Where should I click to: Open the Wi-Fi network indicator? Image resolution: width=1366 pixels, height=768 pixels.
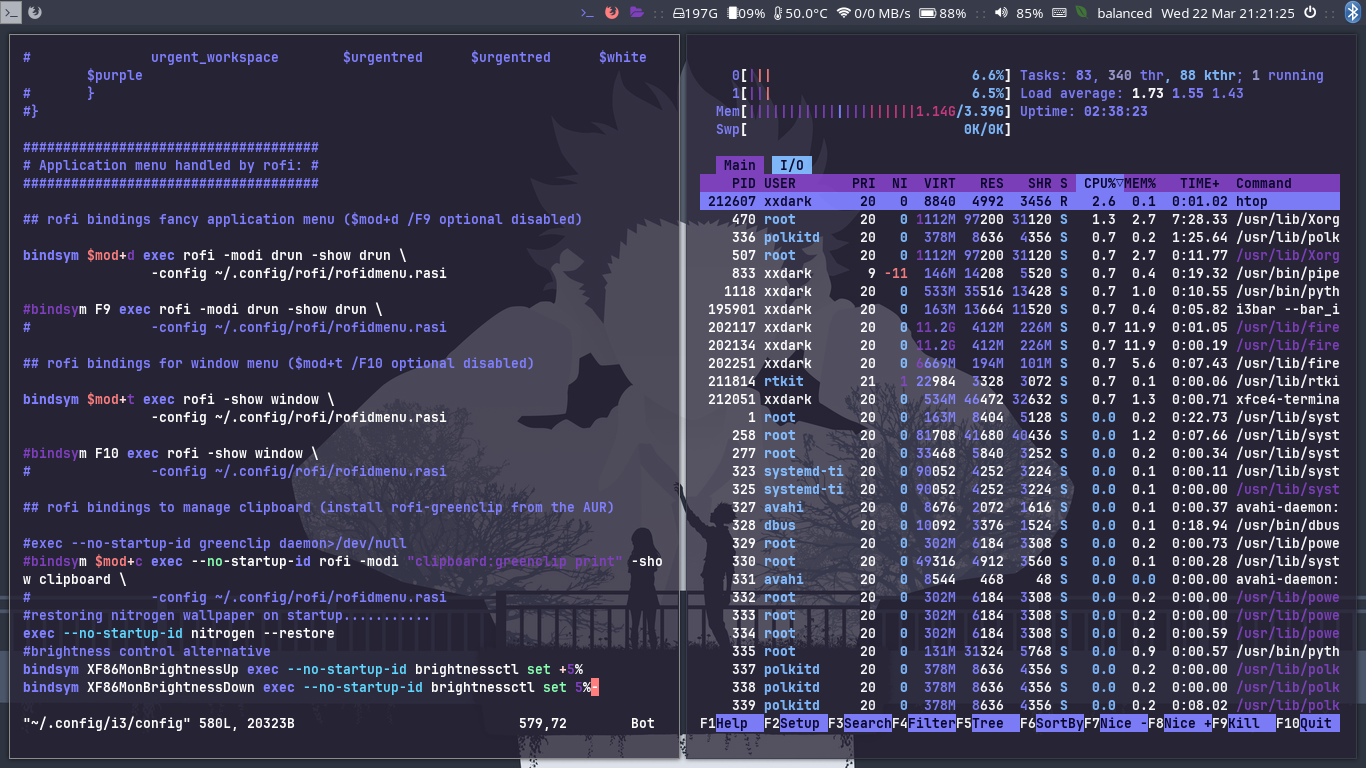click(872, 13)
